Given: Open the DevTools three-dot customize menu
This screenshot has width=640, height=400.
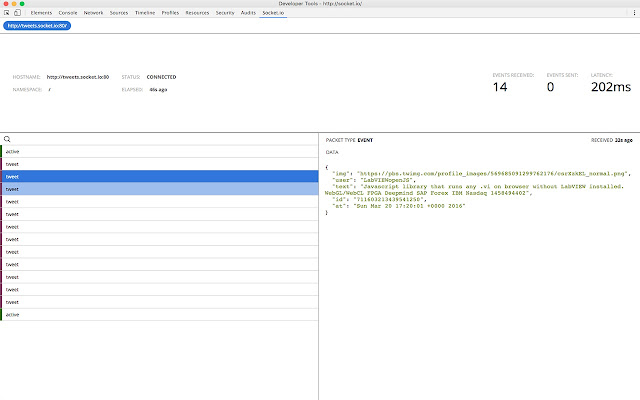Looking at the screenshot, I should pos(634,13).
